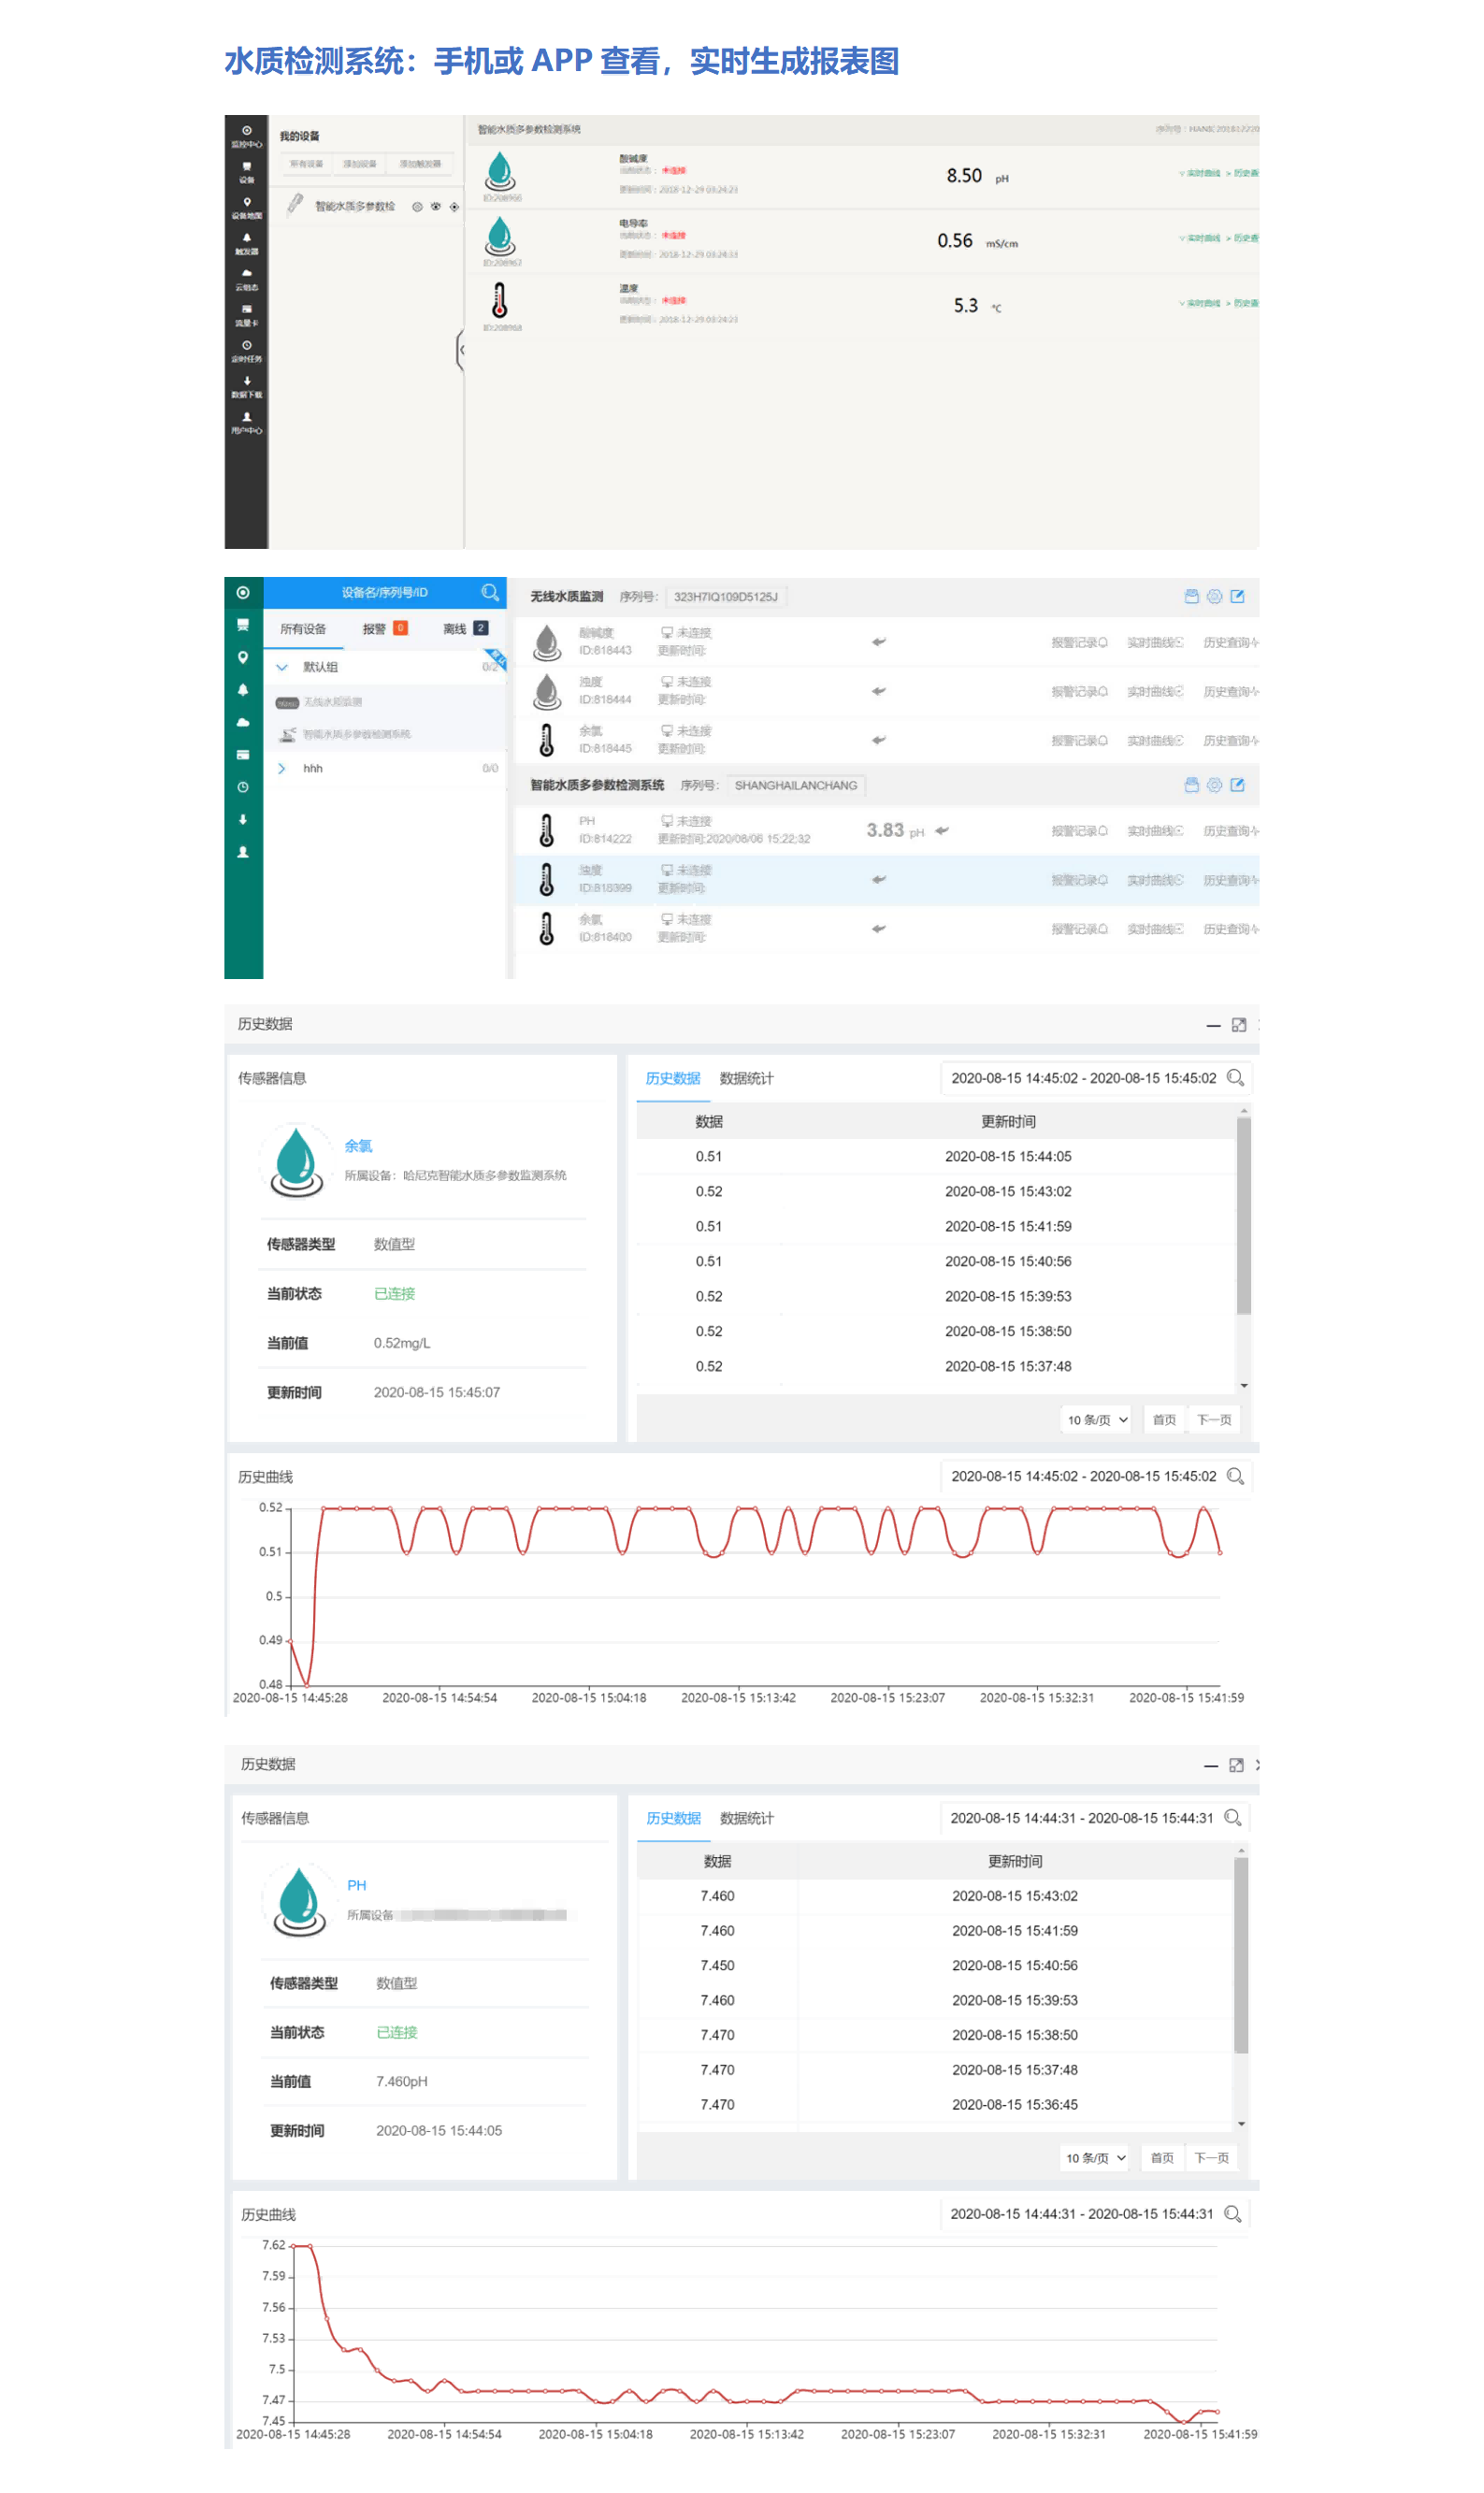1484x2493 pixels.
Task: Switch to 报警 tab with orange badge
Action: pos(385,628)
